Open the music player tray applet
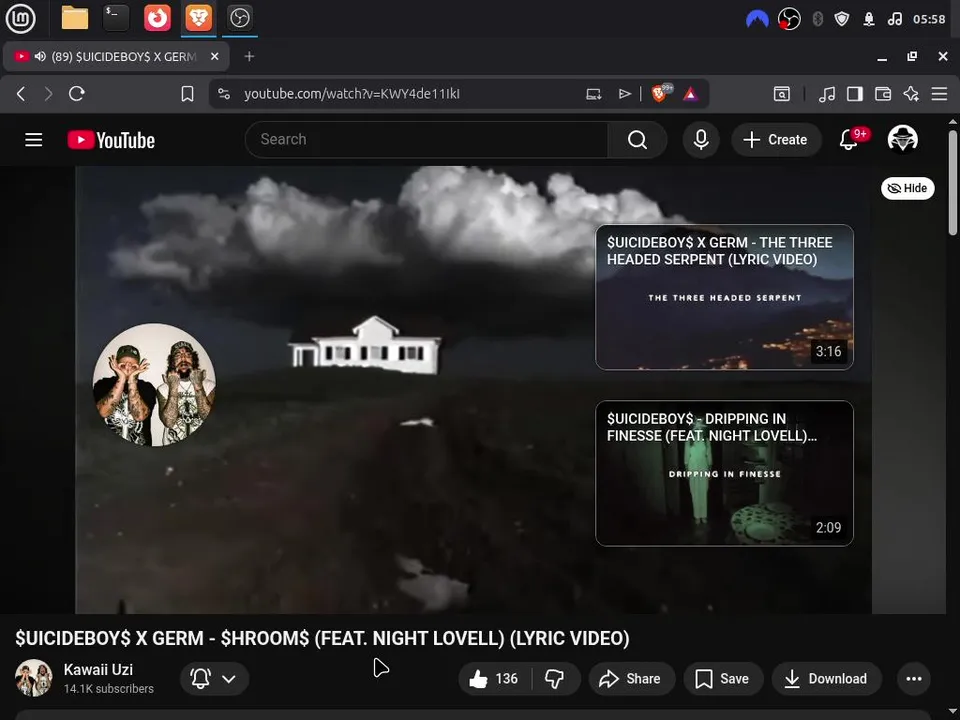Image resolution: width=960 pixels, height=720 pixels. click(895, 19)
